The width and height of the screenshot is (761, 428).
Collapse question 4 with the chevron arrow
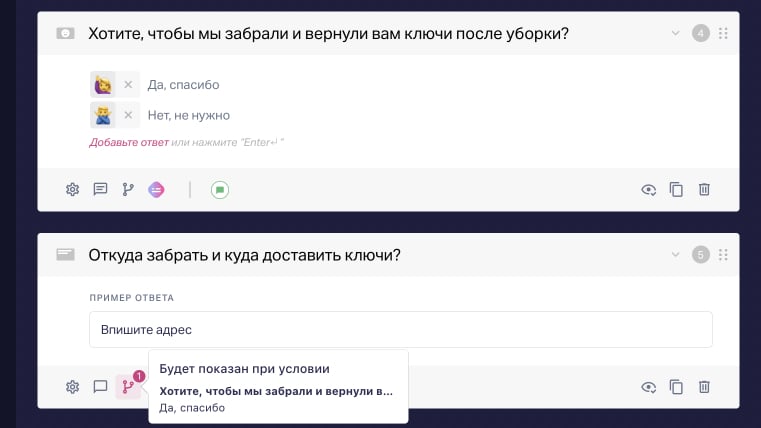[676, 34]
